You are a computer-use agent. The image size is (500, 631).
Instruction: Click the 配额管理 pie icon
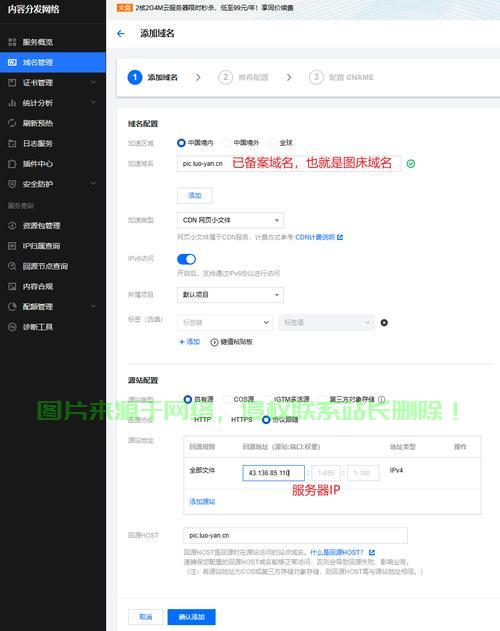12,307
